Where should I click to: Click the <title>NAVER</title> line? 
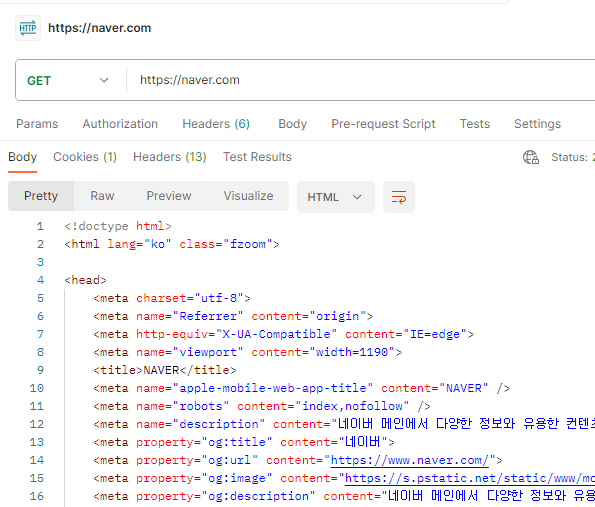(x=165, y=370)
